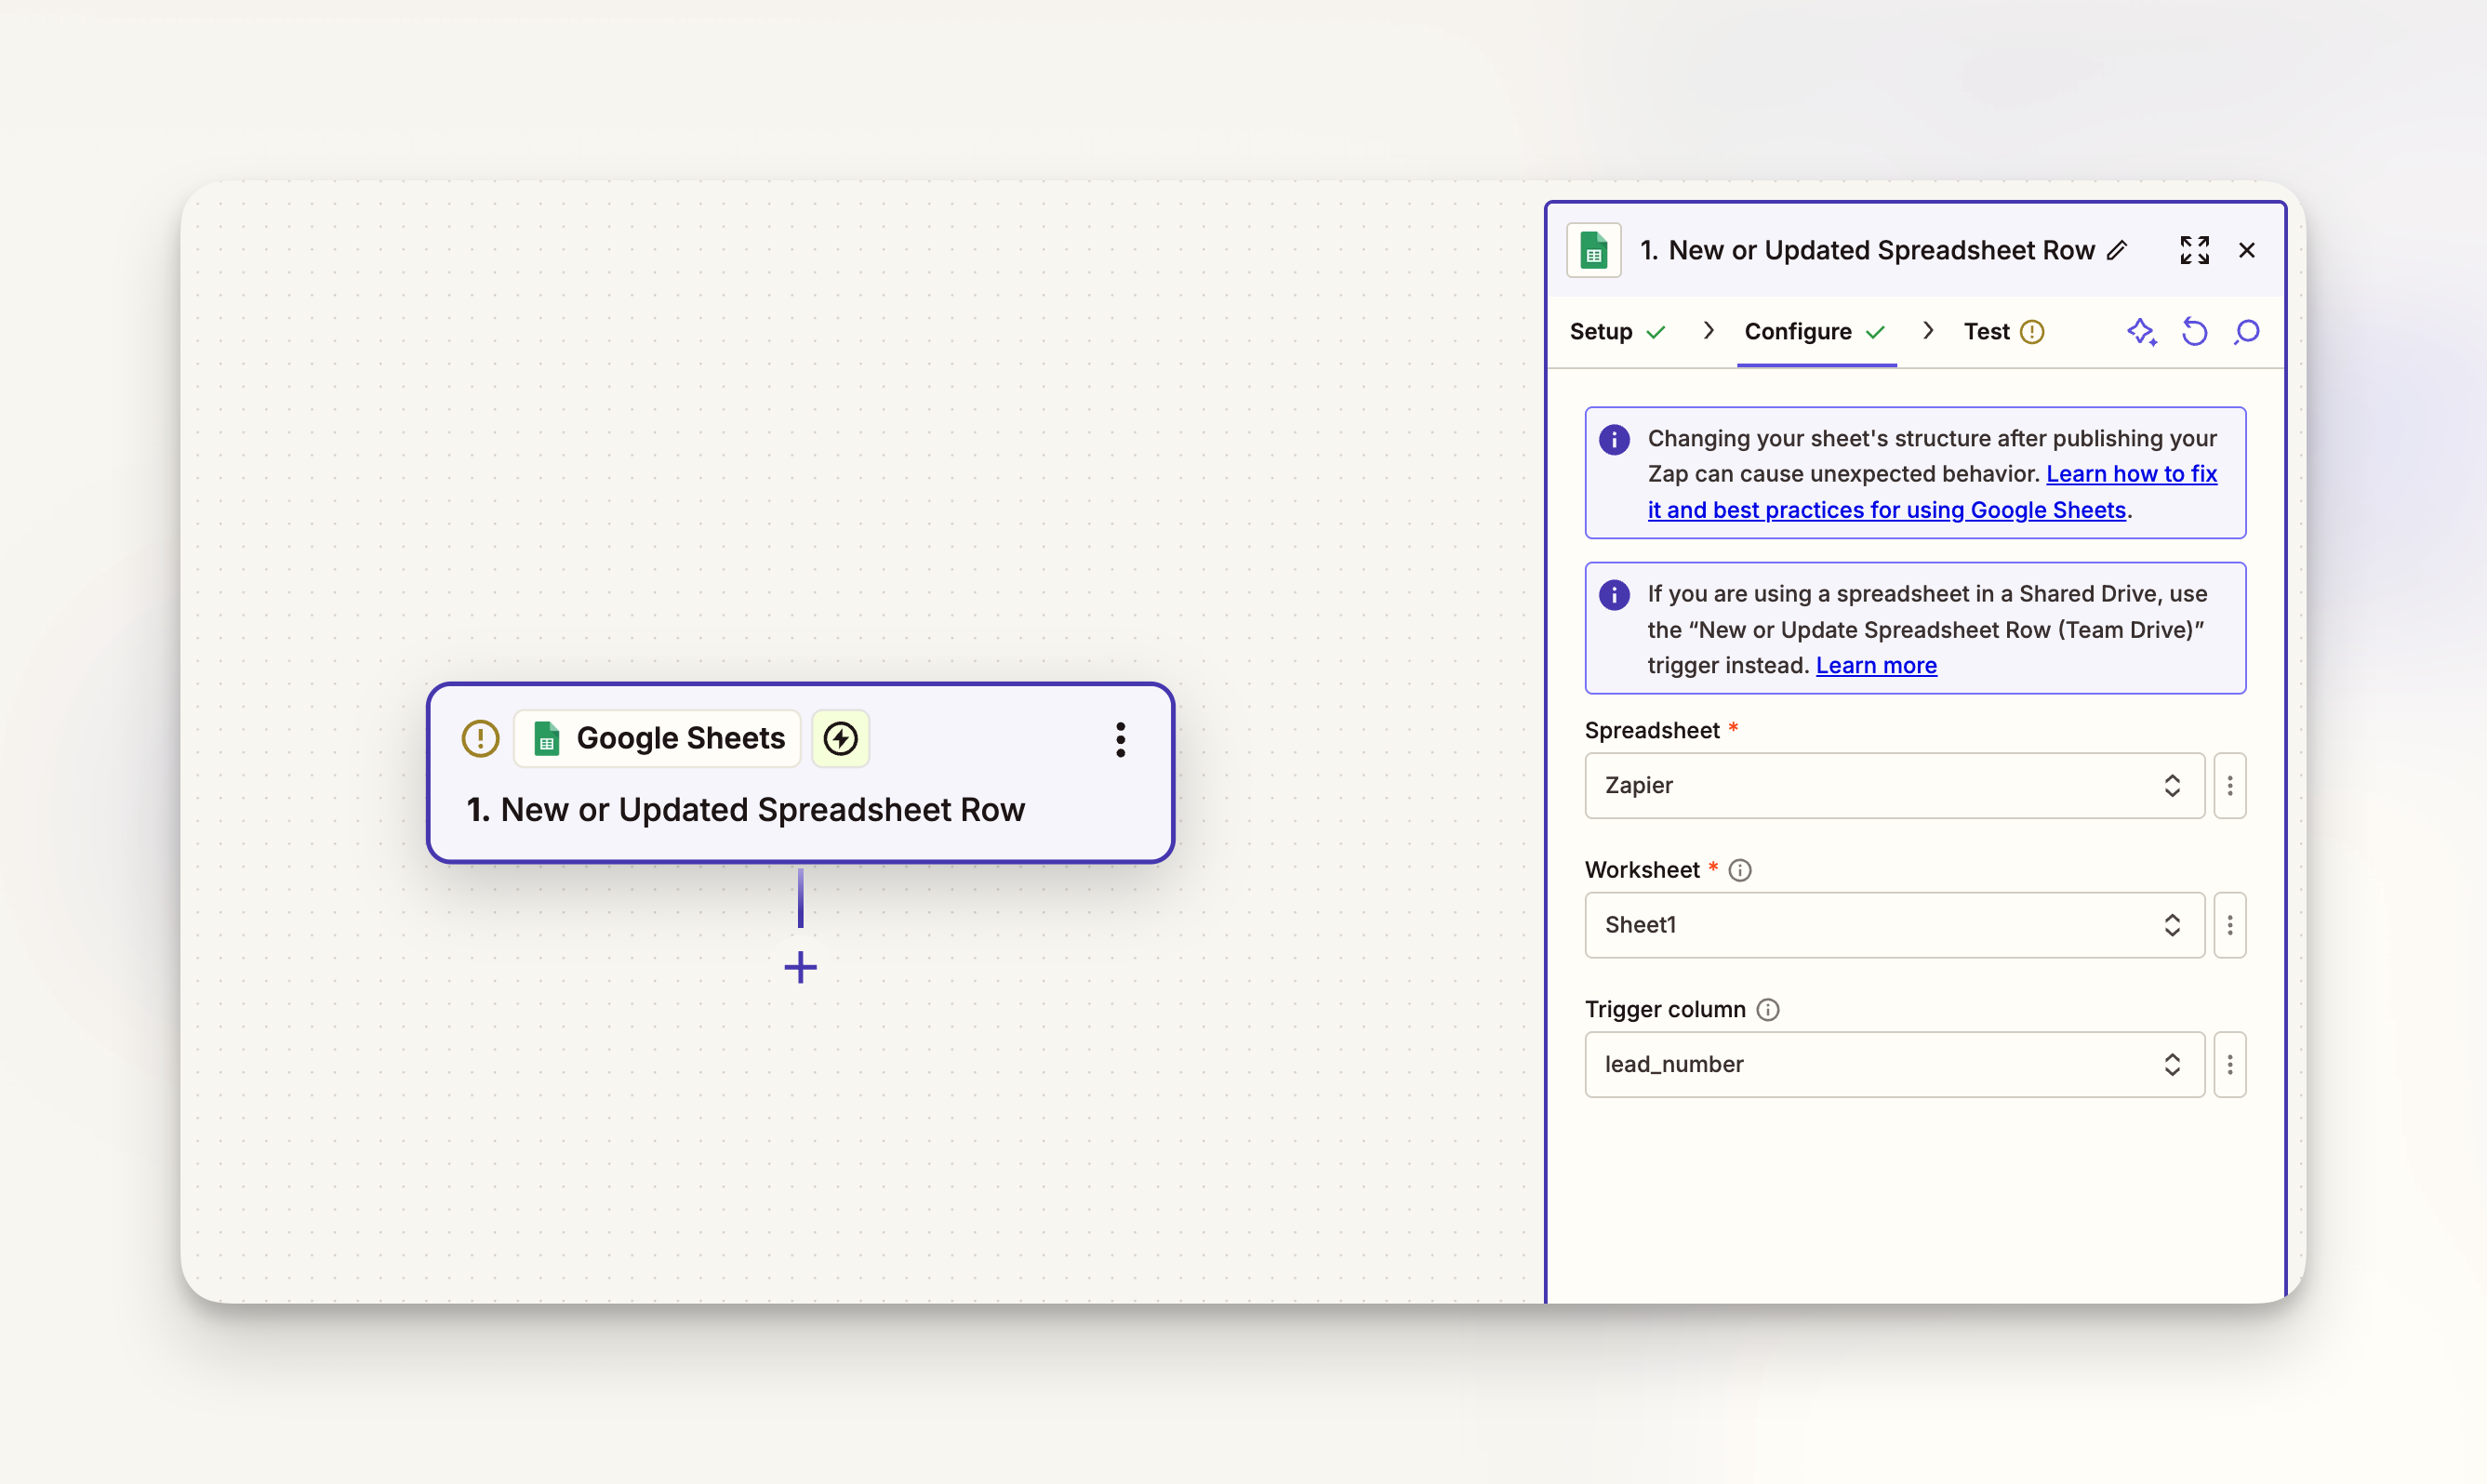2487x1484 pixels.
Task: Click the AI sparkle icon in tab bar
Action: 2141,332
